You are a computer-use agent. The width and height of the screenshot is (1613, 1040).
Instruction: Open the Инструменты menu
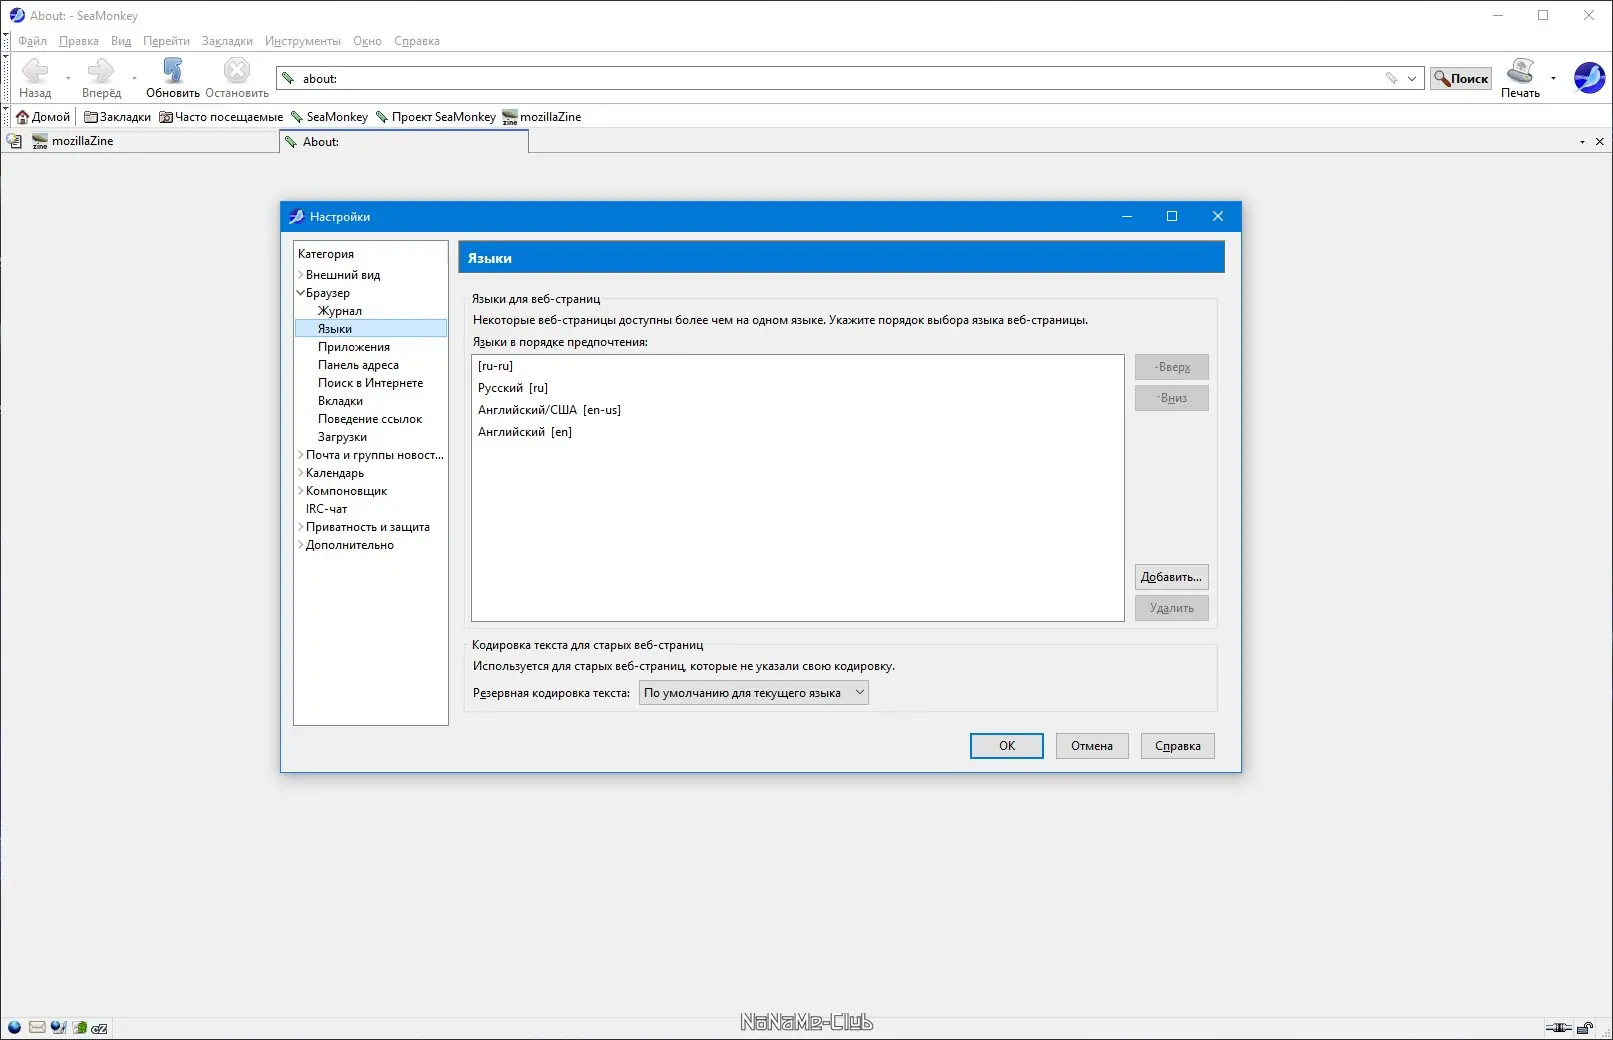(x=303, y=41)
